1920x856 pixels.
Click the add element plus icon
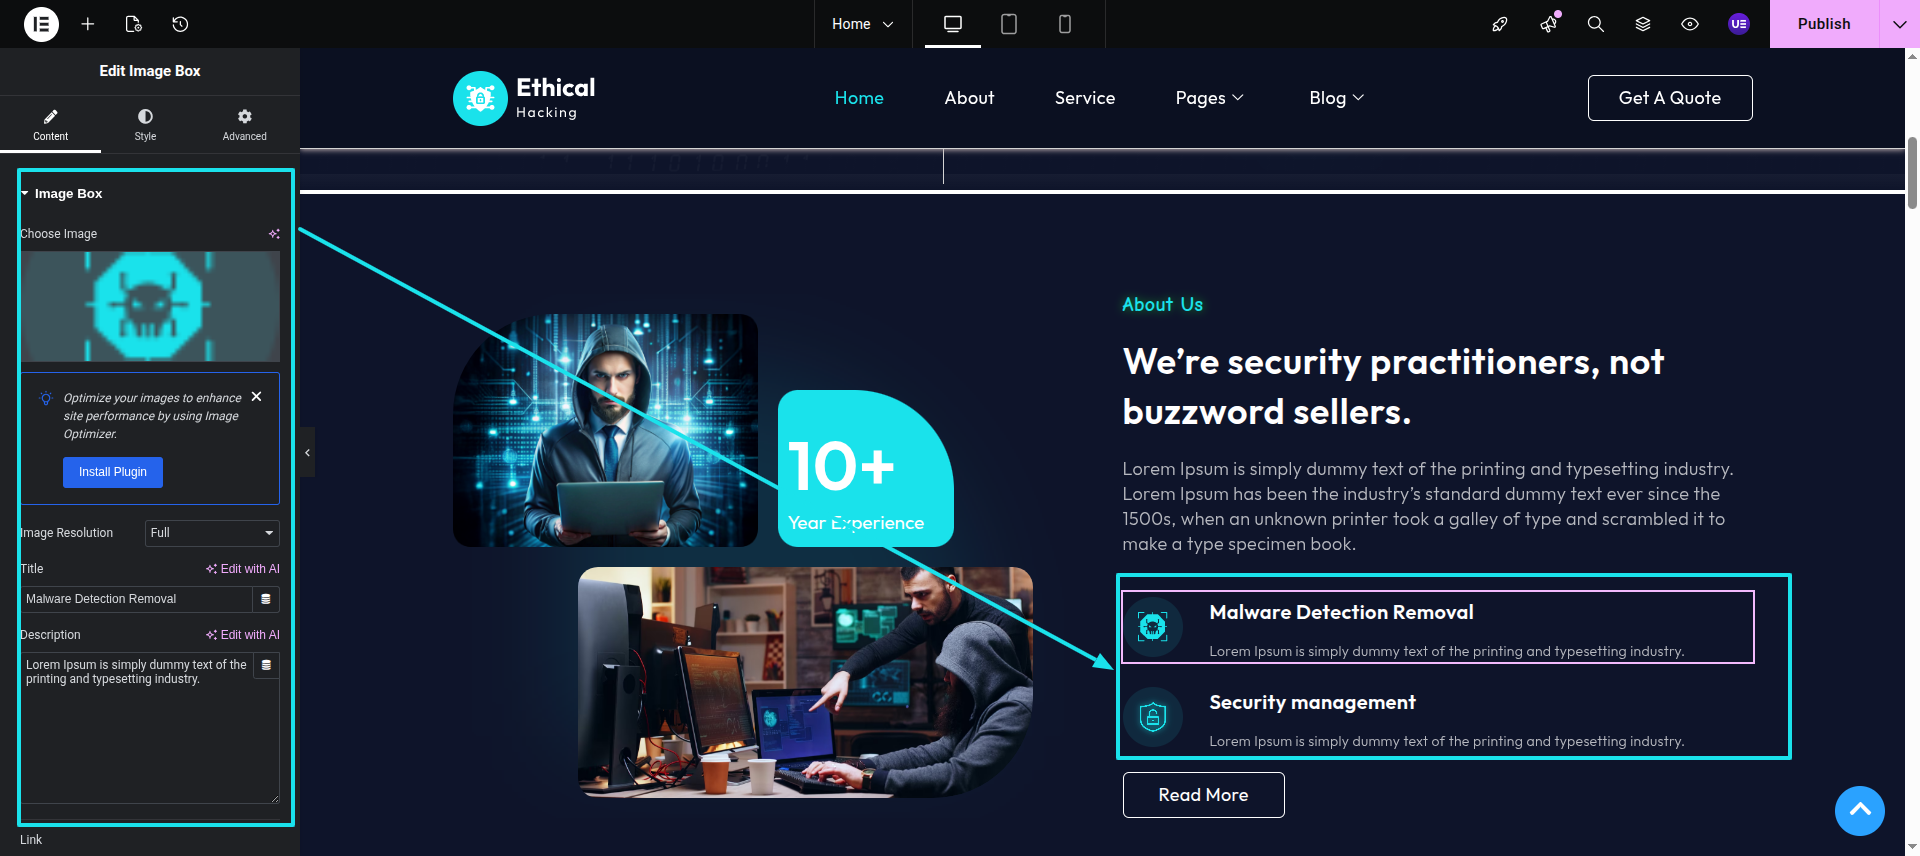click(x=88, y=24)
